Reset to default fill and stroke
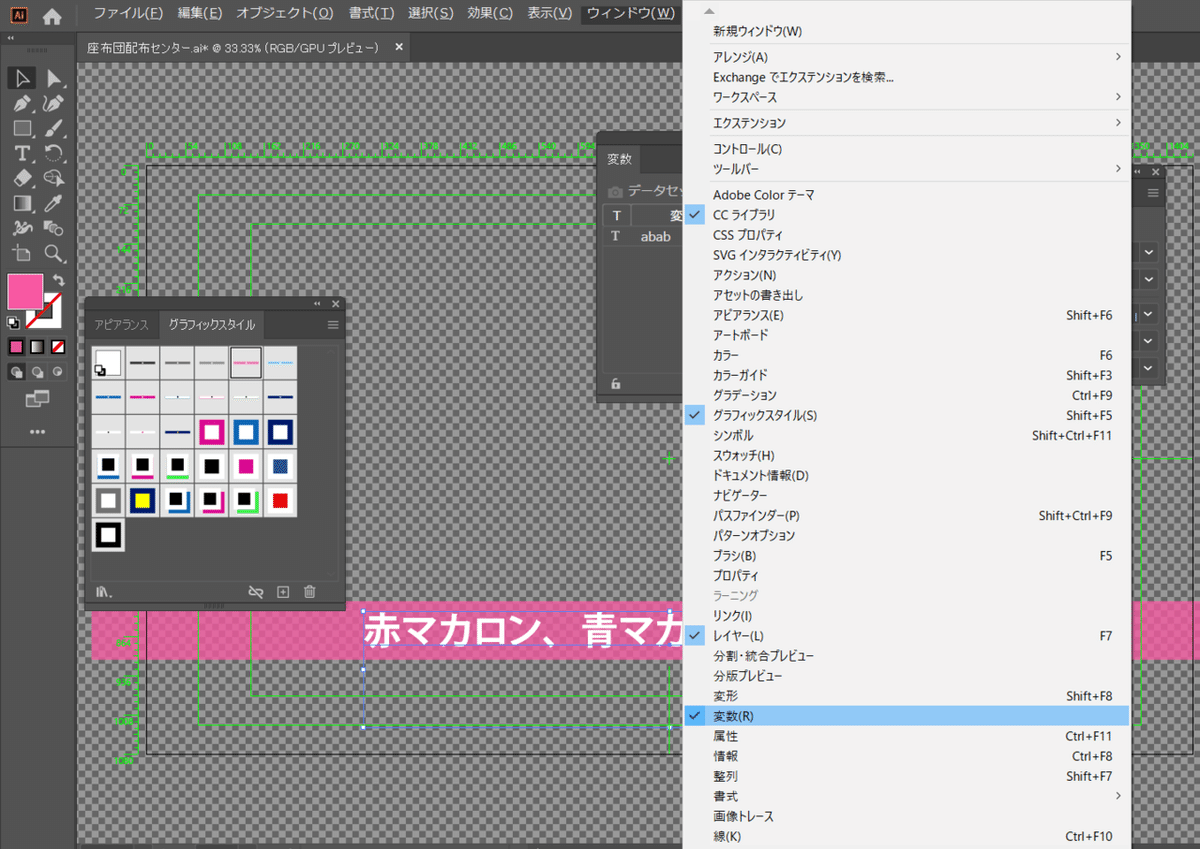Image resolution: width=1200 pixels, height=849 pixels. 14,322
